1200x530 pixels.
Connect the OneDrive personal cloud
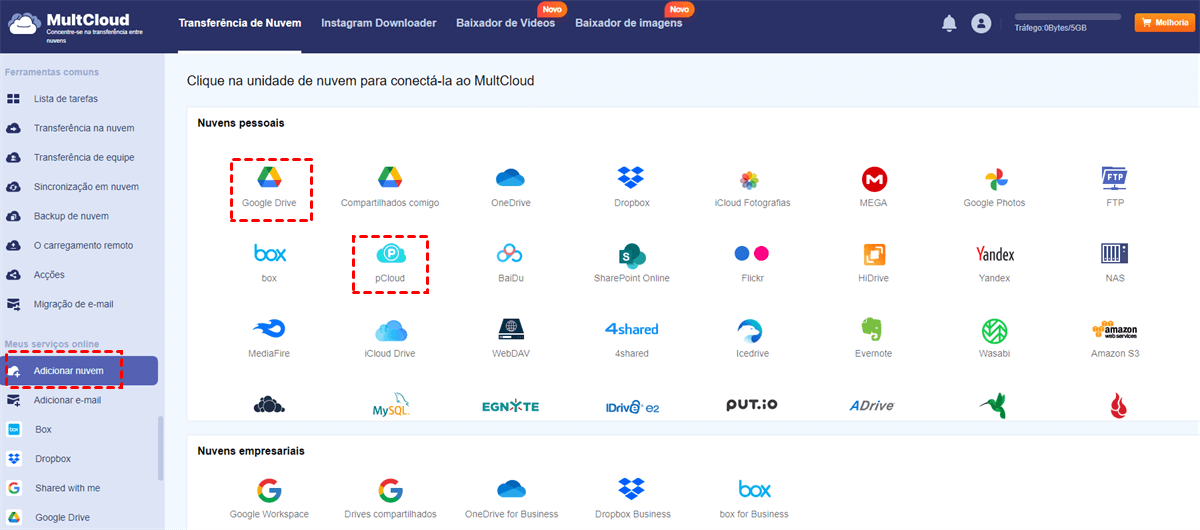510,186
